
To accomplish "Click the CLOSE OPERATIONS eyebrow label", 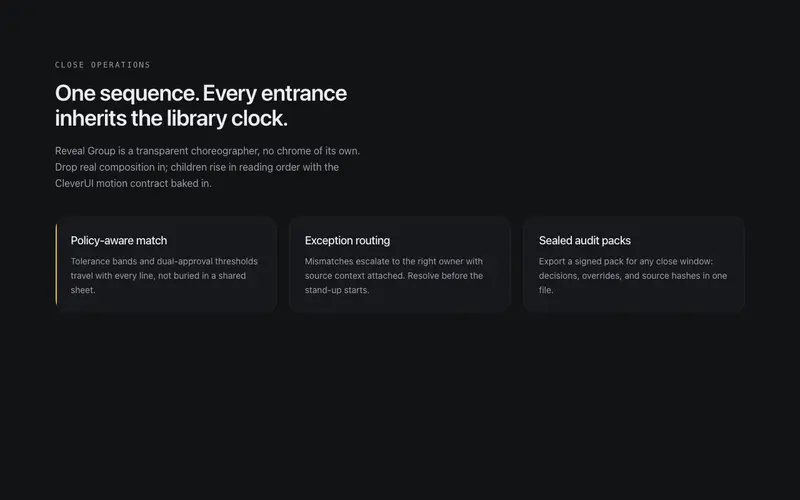I will (x=103, y=65).
